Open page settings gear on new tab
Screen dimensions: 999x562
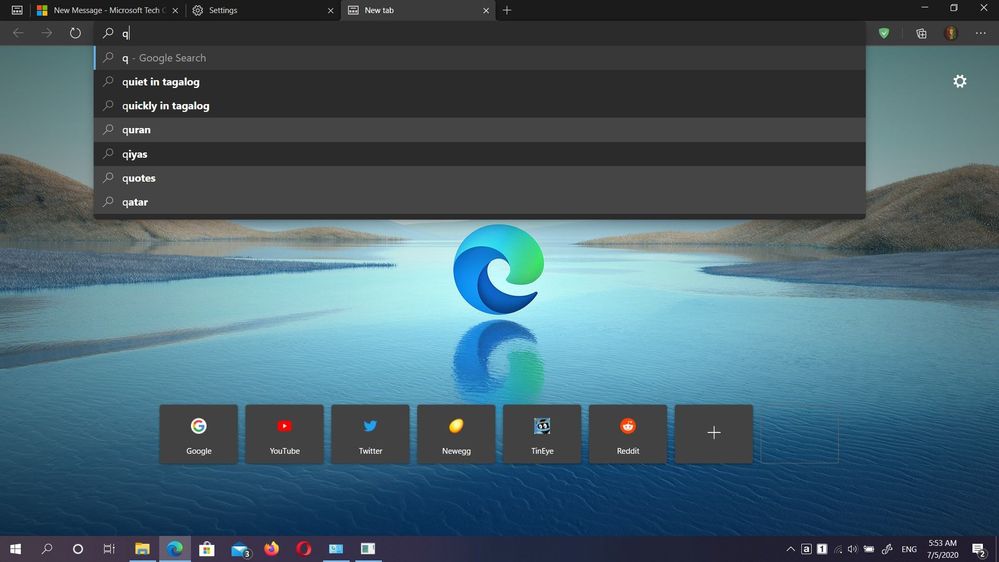click(959, 81)
